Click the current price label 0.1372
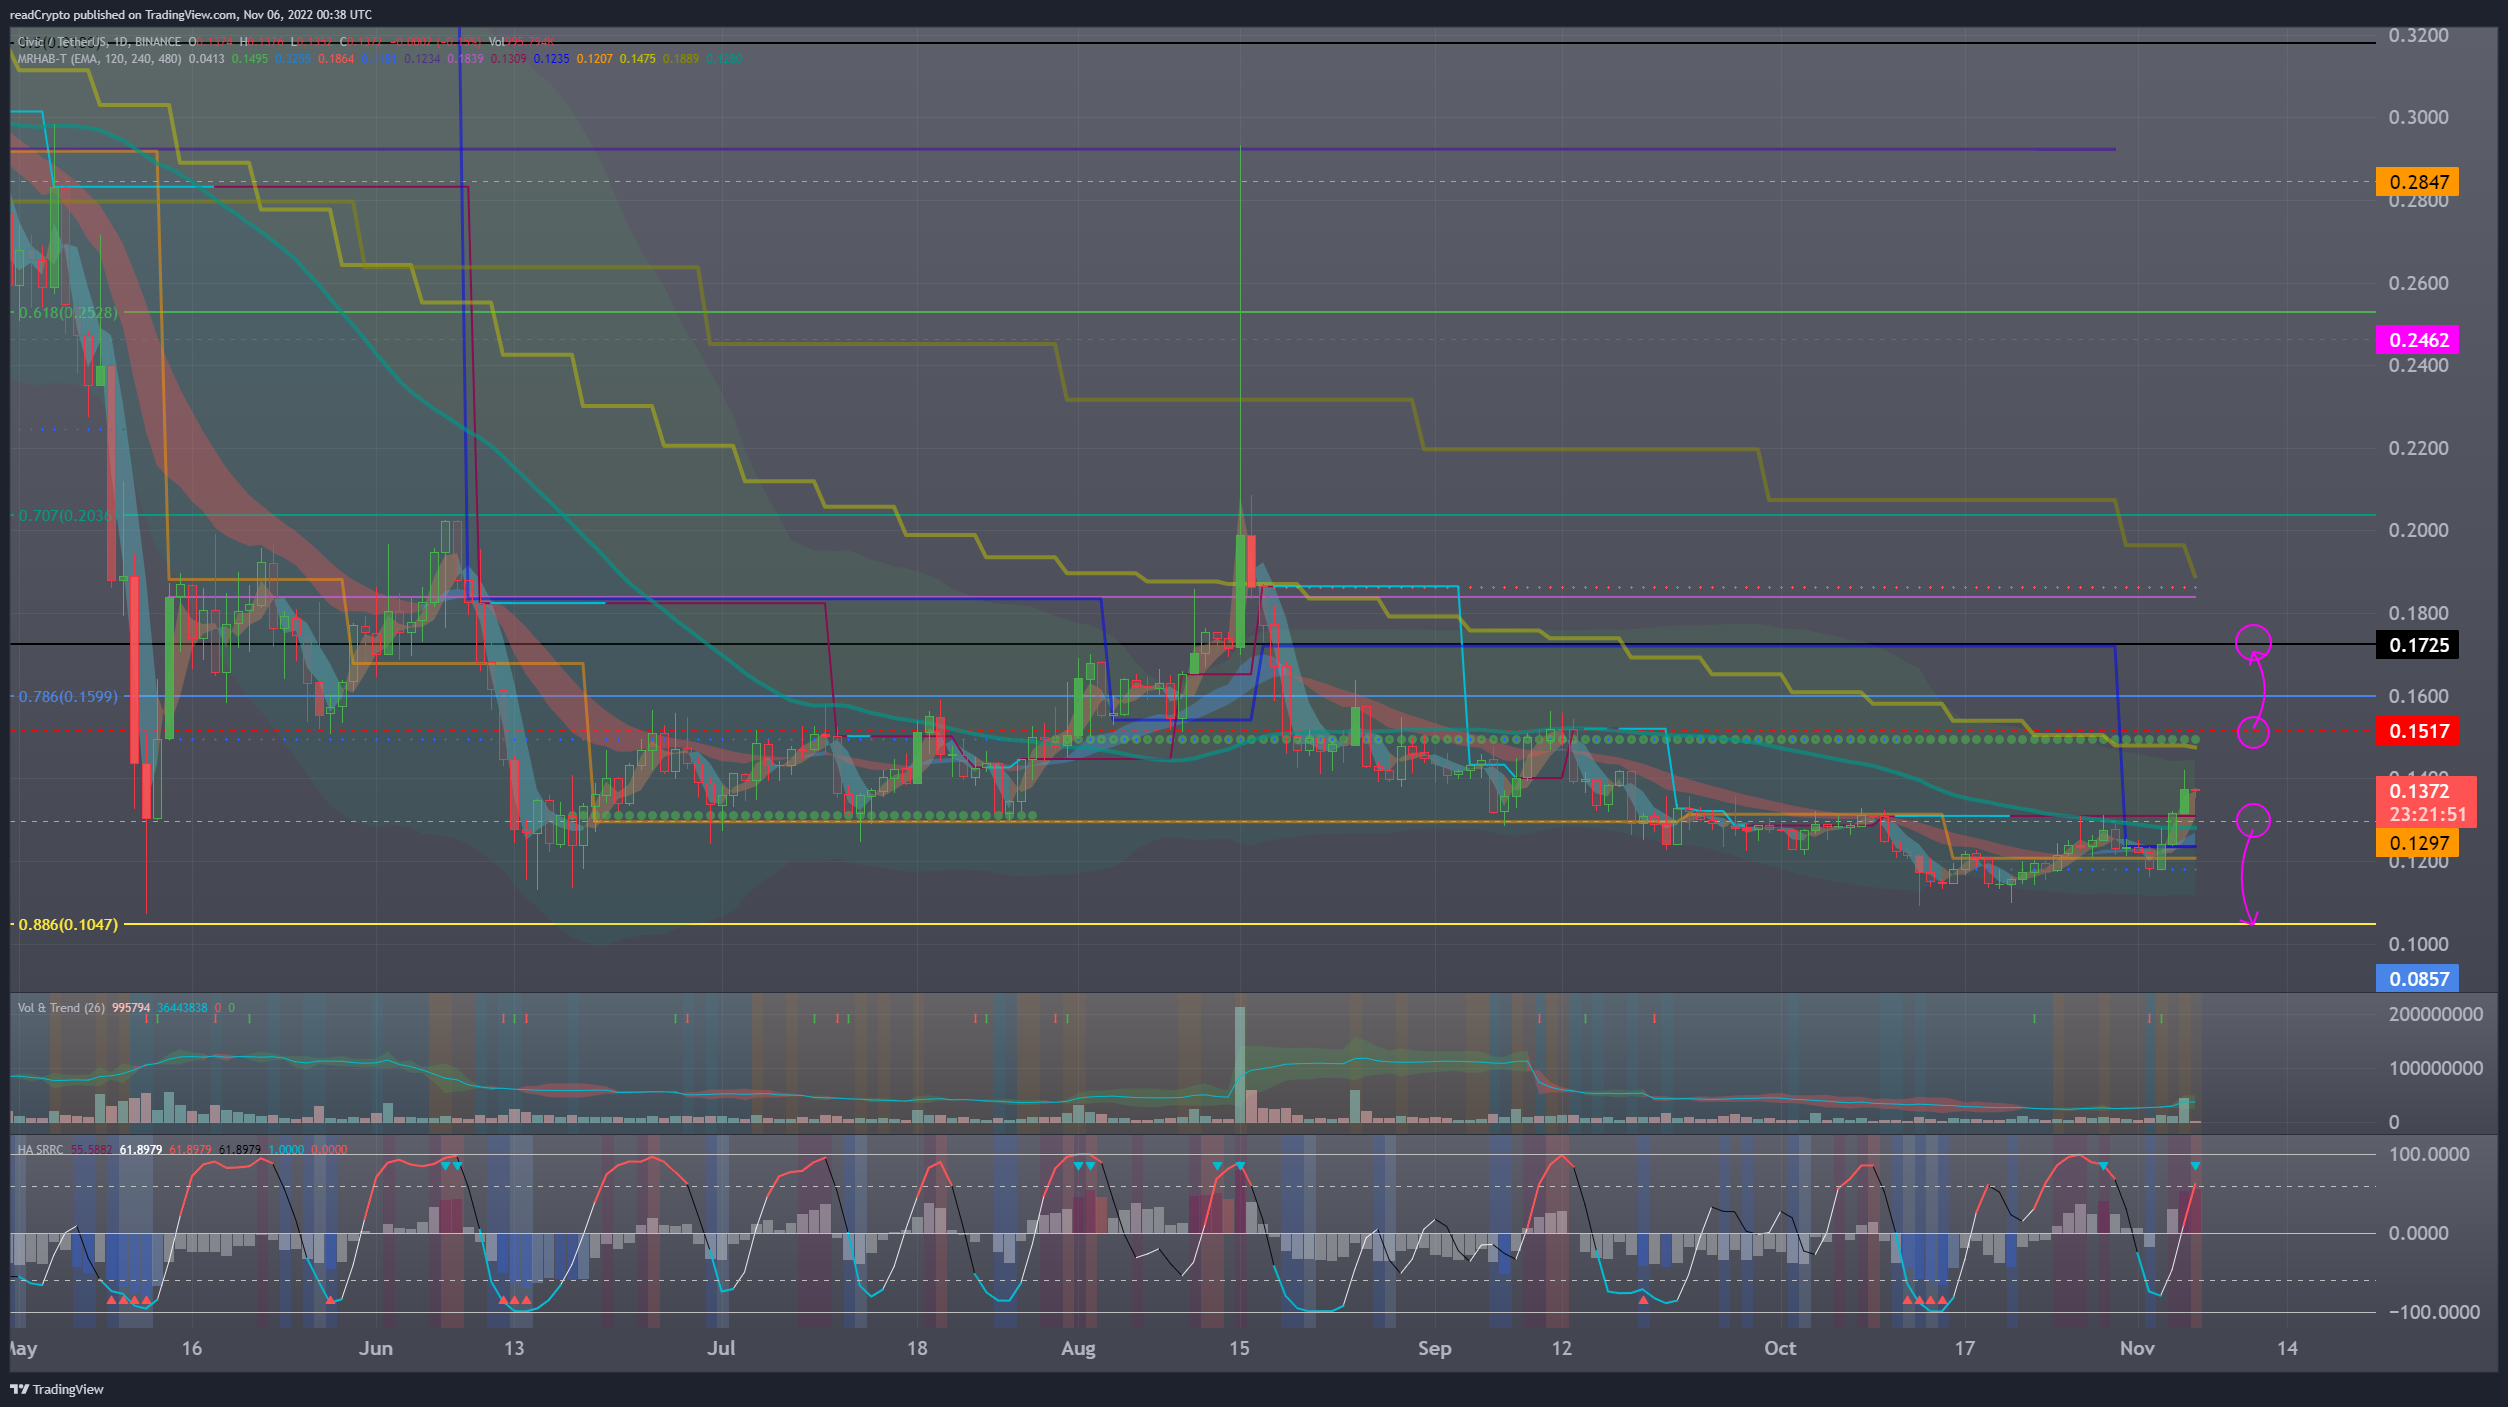This screenshot has width=2508, height=1407. tap(2419, 791)
